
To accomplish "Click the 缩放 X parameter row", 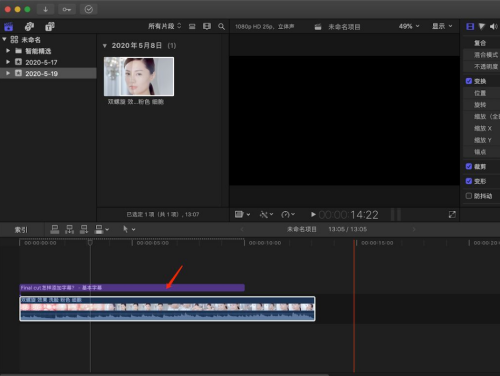I will [482, 128].
